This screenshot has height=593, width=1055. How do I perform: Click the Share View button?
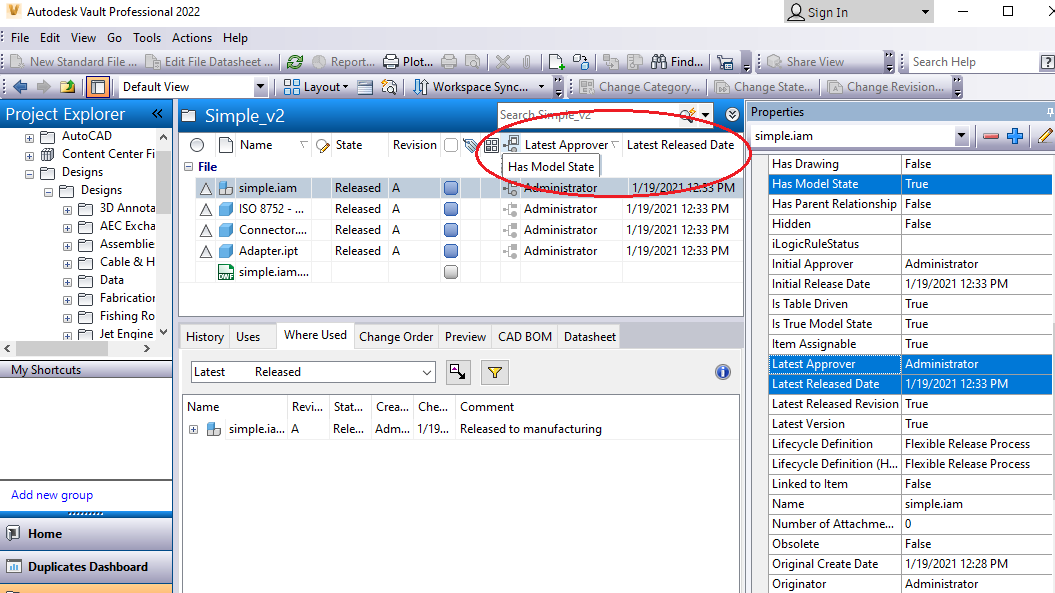tap(805, 62)
